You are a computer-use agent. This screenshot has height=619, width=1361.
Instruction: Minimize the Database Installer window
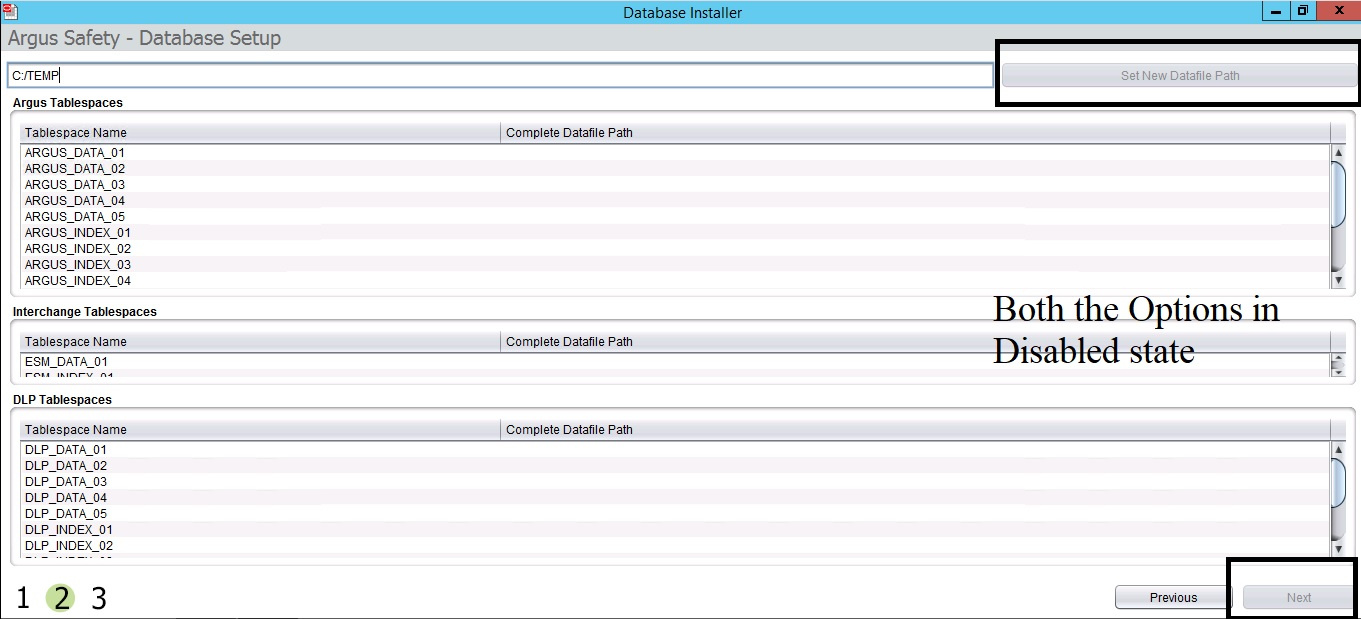(x=1275, y=11)
